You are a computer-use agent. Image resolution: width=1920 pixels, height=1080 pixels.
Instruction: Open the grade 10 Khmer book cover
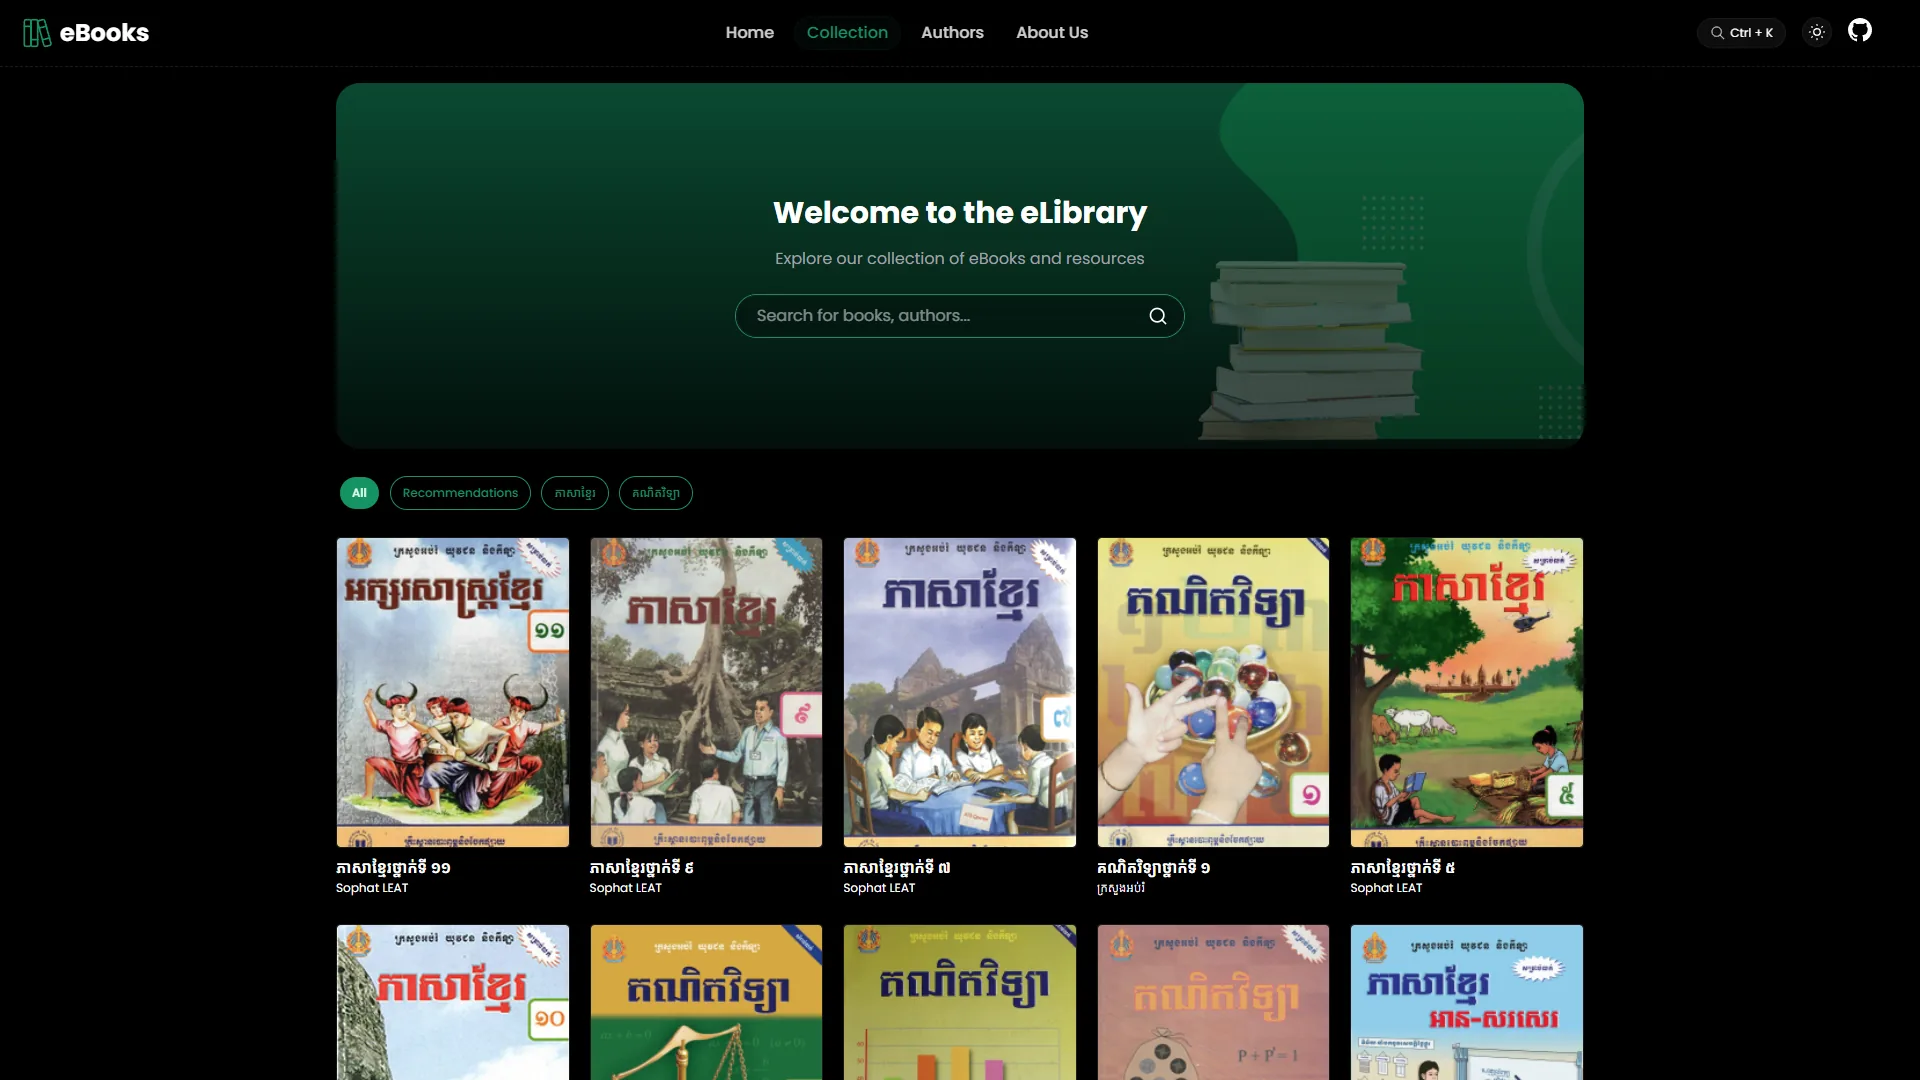pyautogui.click(x=452, y=1002)
